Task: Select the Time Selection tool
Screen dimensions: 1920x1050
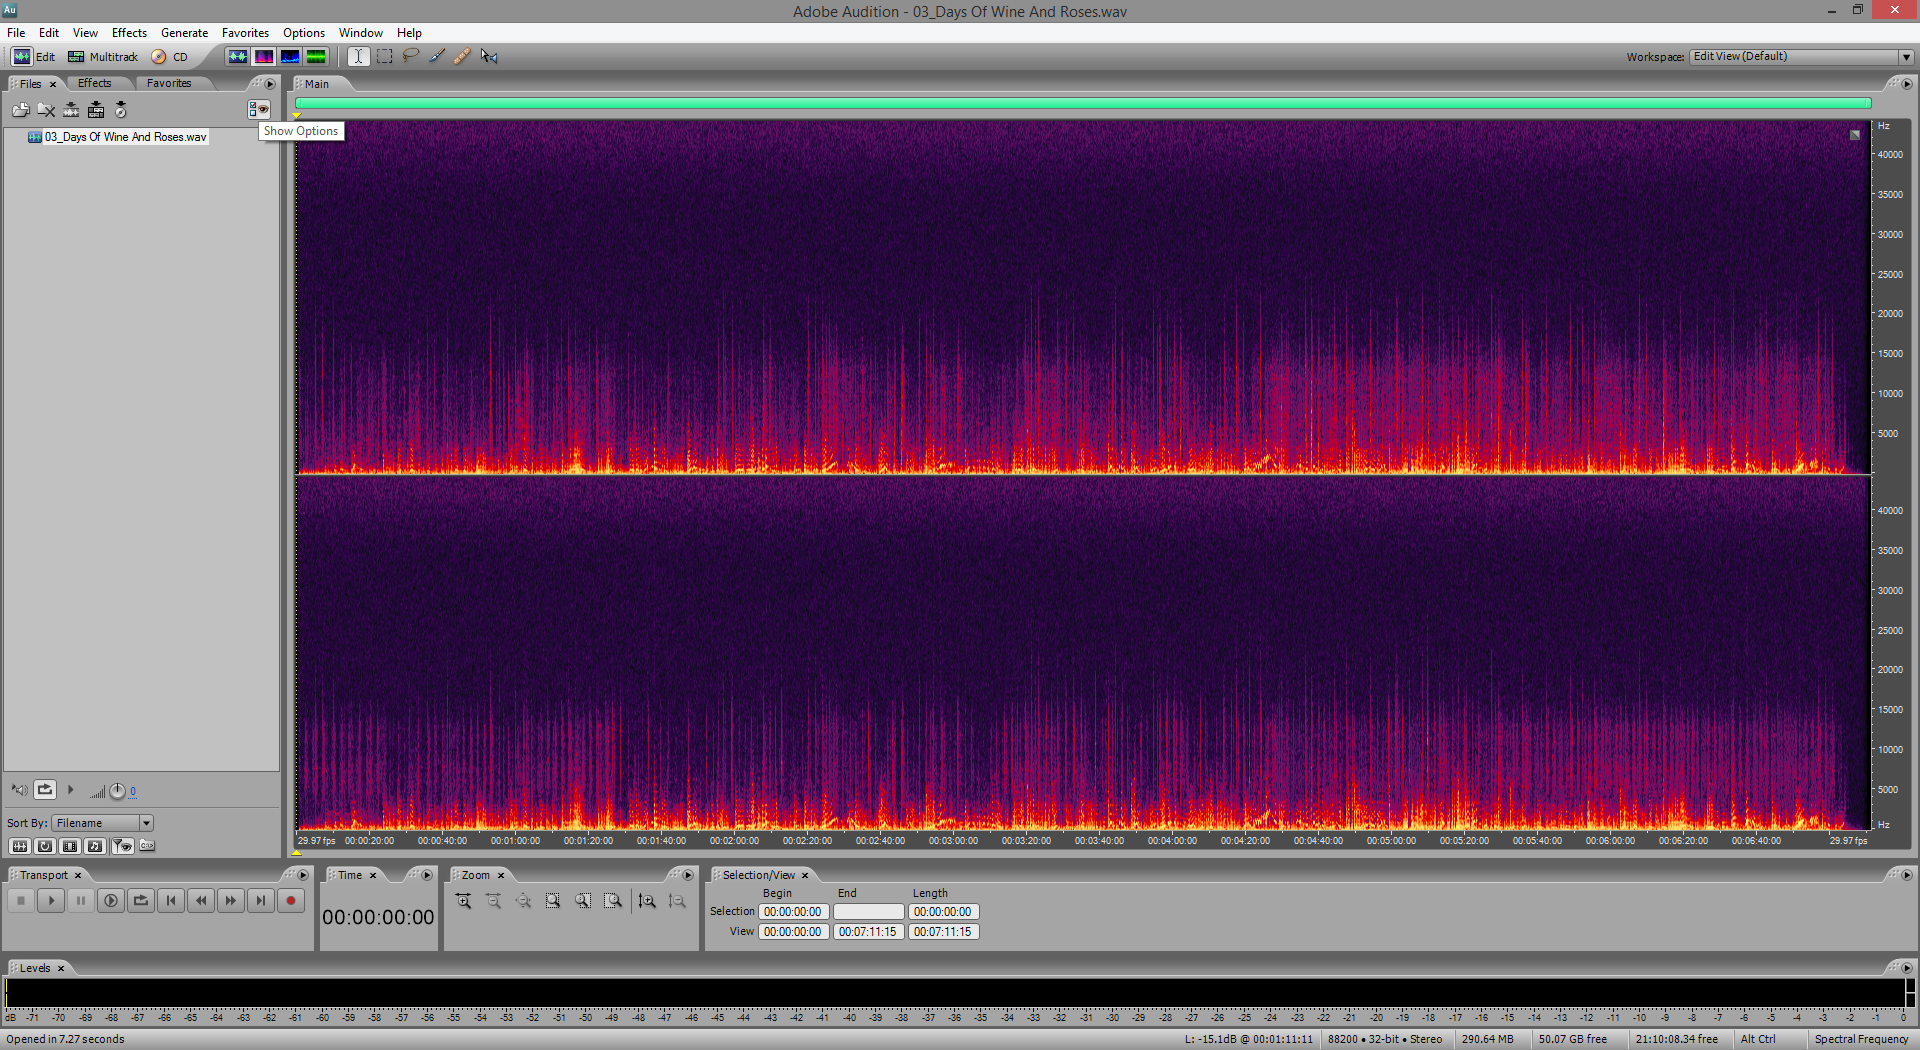Action: [x=358, y=57]
